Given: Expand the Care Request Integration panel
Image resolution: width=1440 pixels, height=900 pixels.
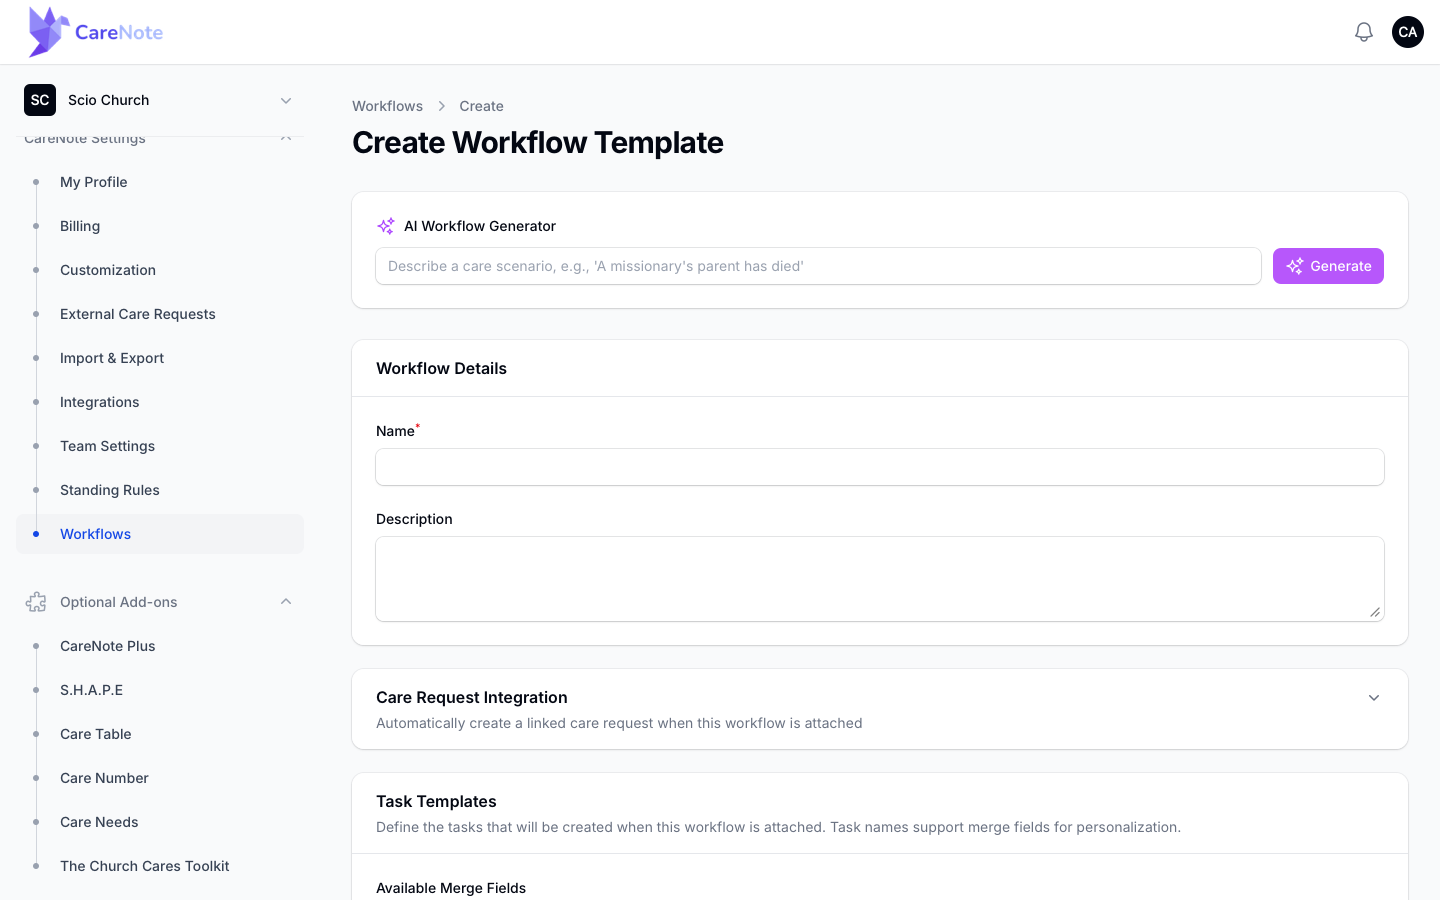Looking at the screenshot, I should (1374, 698).
